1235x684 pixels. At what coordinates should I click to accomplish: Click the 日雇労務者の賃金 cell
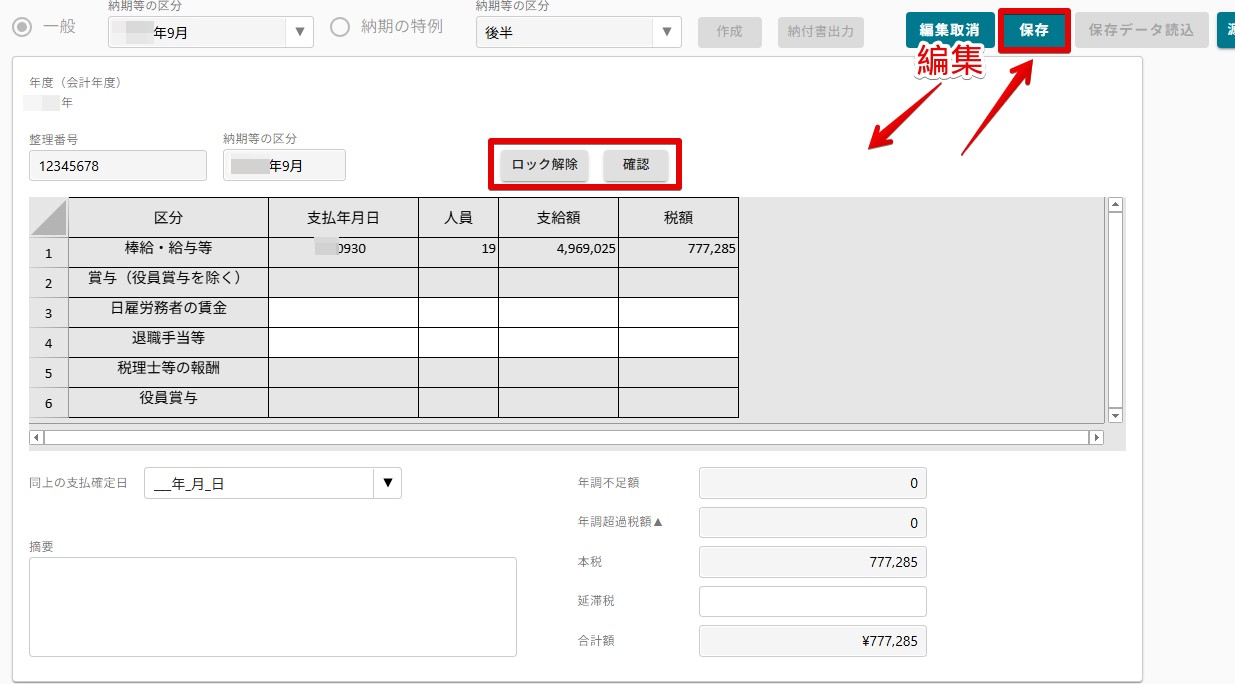pos(168,312)
